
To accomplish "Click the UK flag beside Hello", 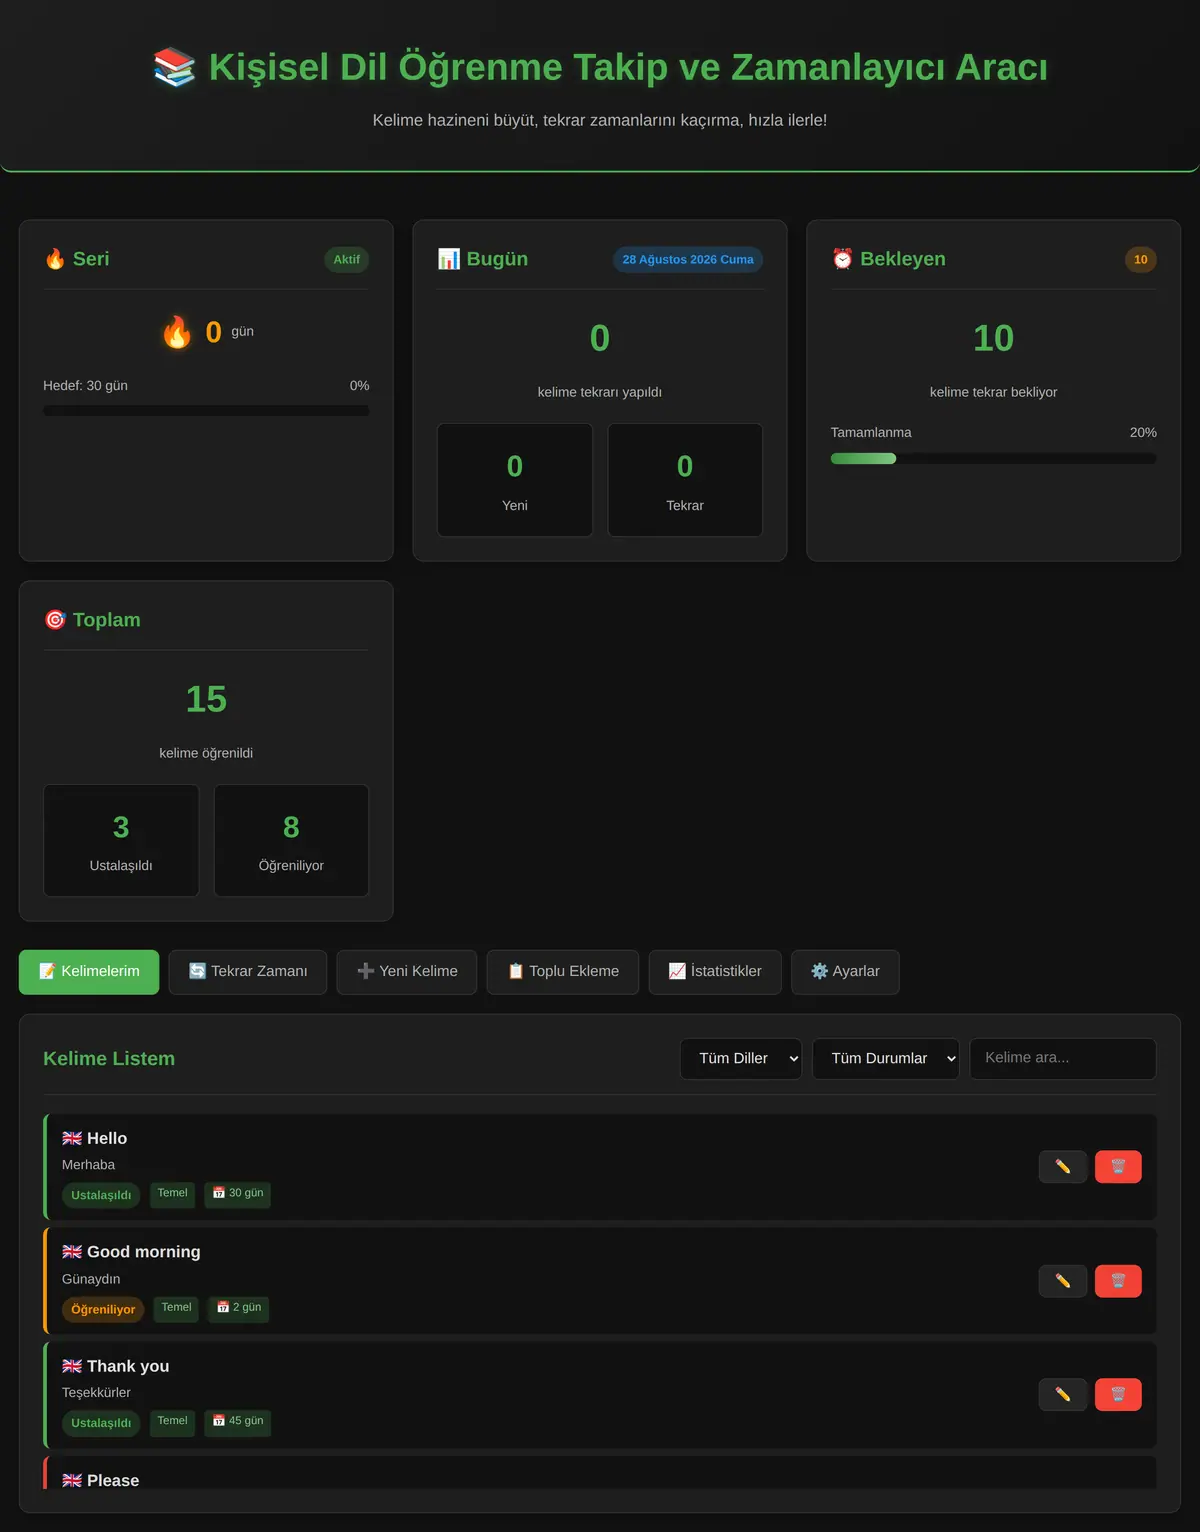I will coord(72,1138).
